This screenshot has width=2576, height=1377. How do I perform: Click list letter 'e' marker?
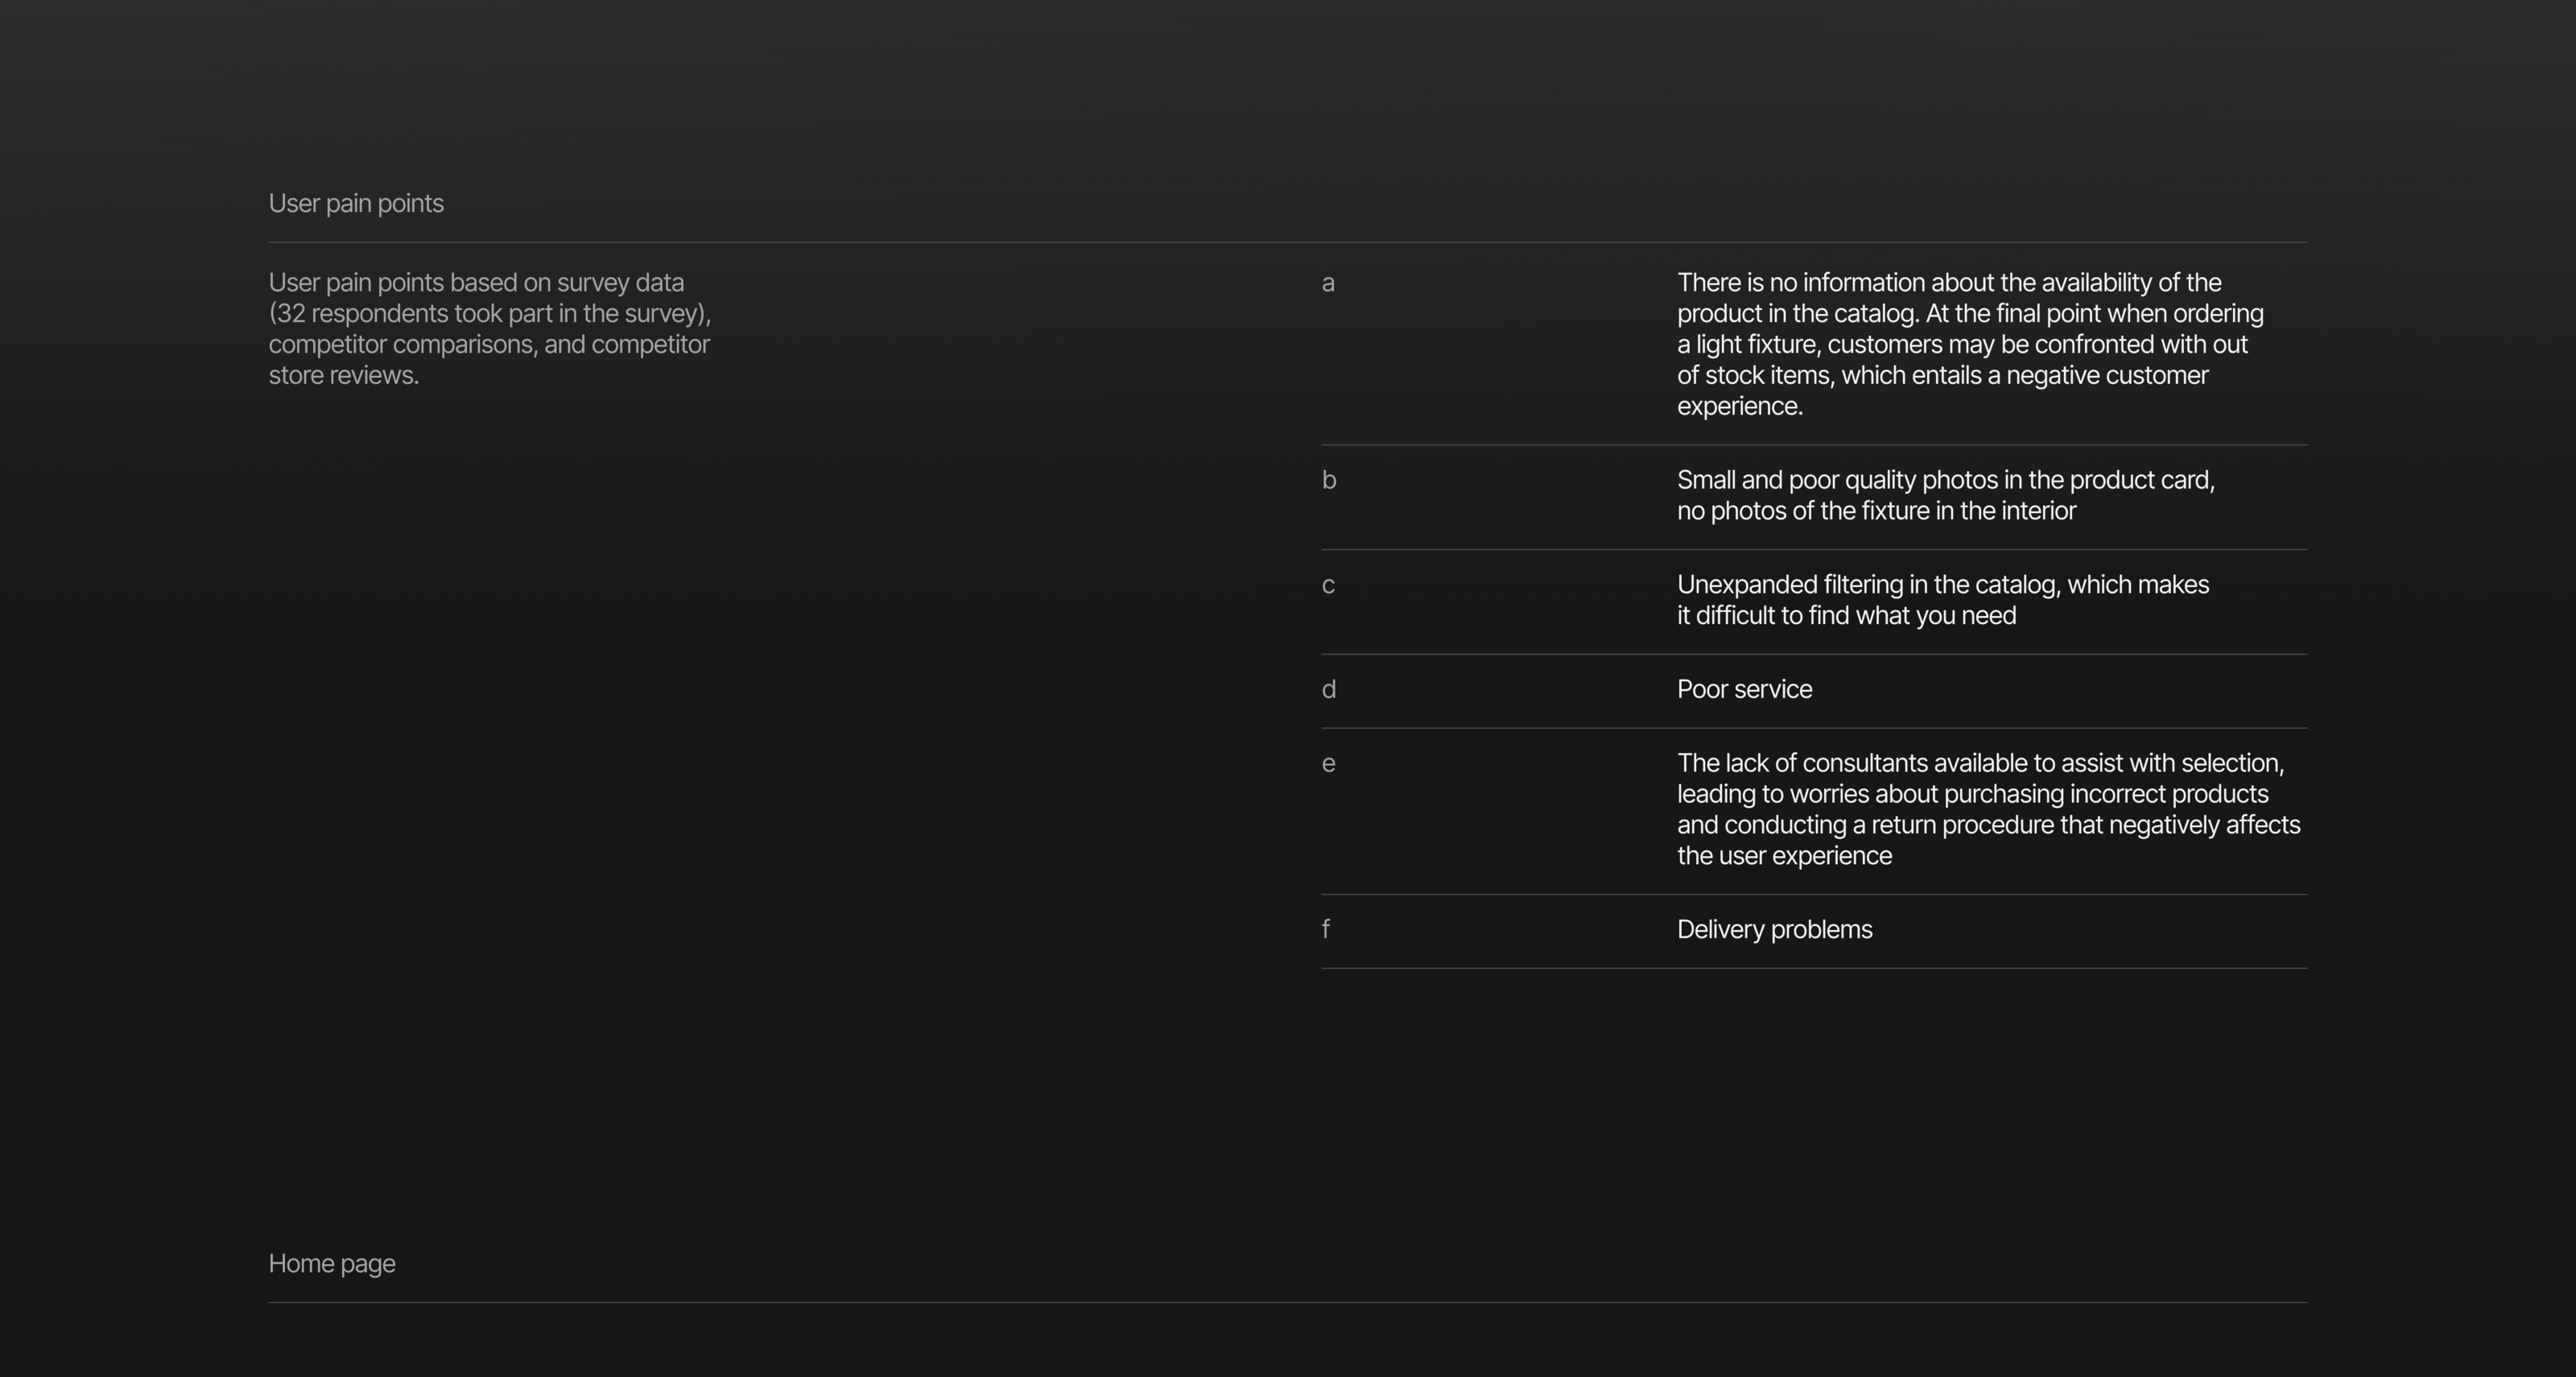1328,764
